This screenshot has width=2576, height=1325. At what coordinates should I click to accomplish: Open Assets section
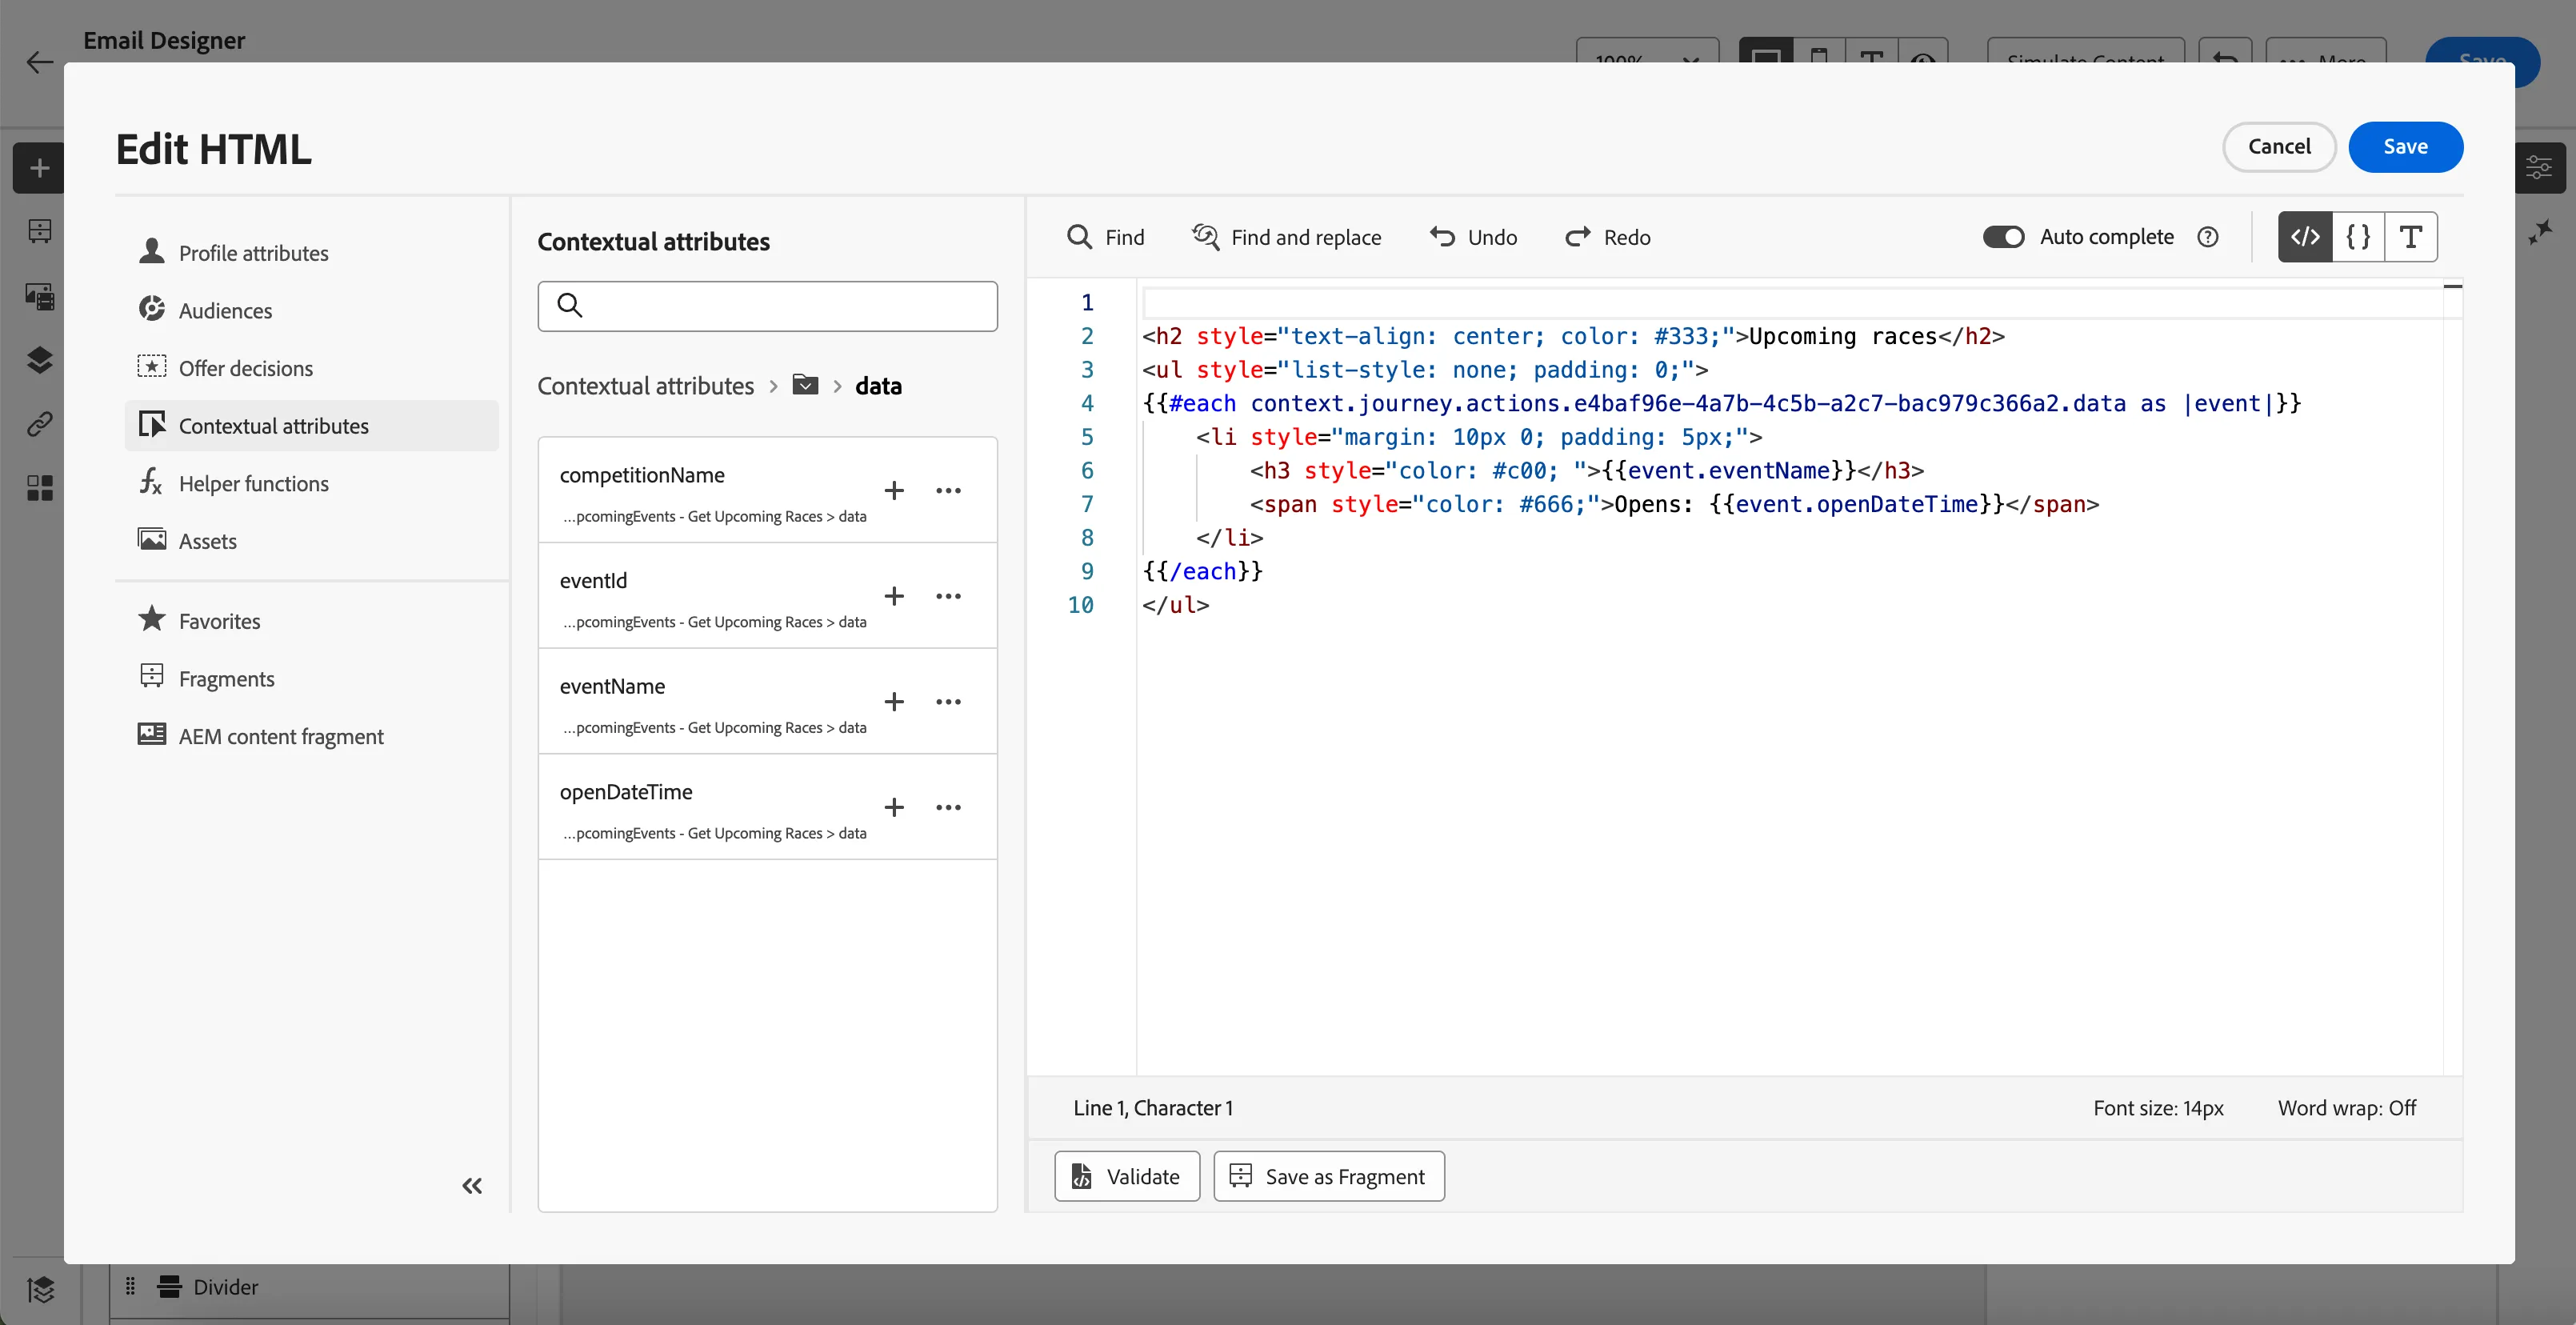(311, 541)
